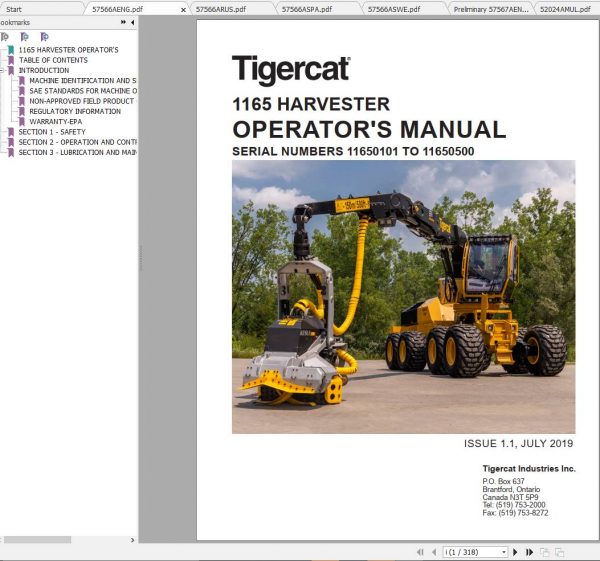Click the 1165 HARVESTER heading text
Screen dimensions: 600x561
point(311,104)
